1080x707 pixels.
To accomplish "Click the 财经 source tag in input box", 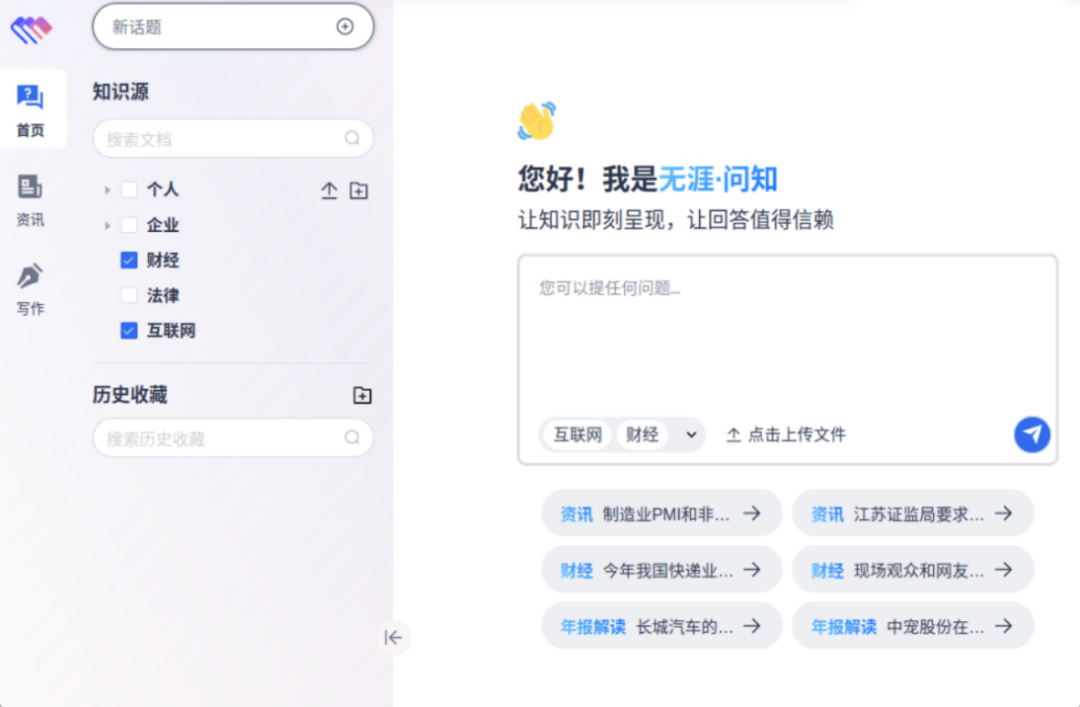I will tap(642, 435).
